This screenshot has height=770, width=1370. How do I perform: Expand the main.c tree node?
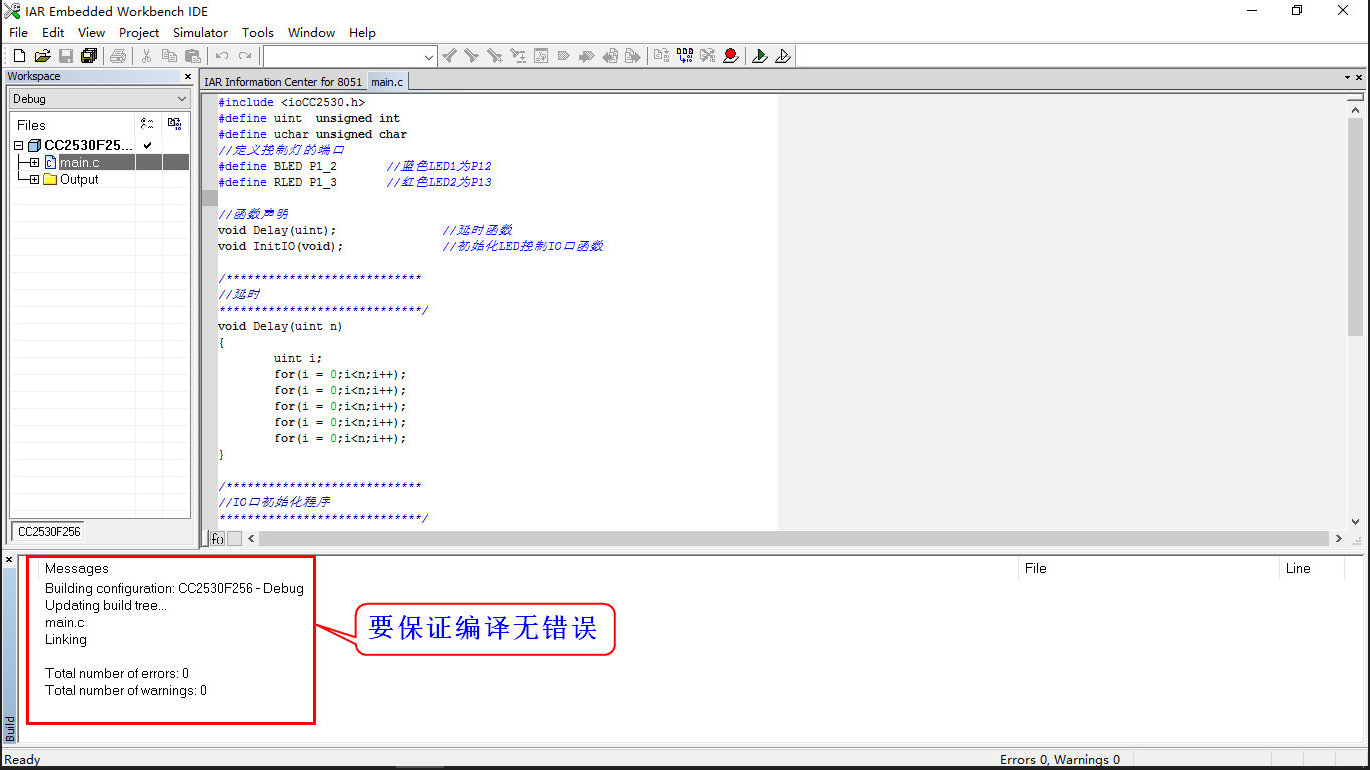[x=34, y=163]
